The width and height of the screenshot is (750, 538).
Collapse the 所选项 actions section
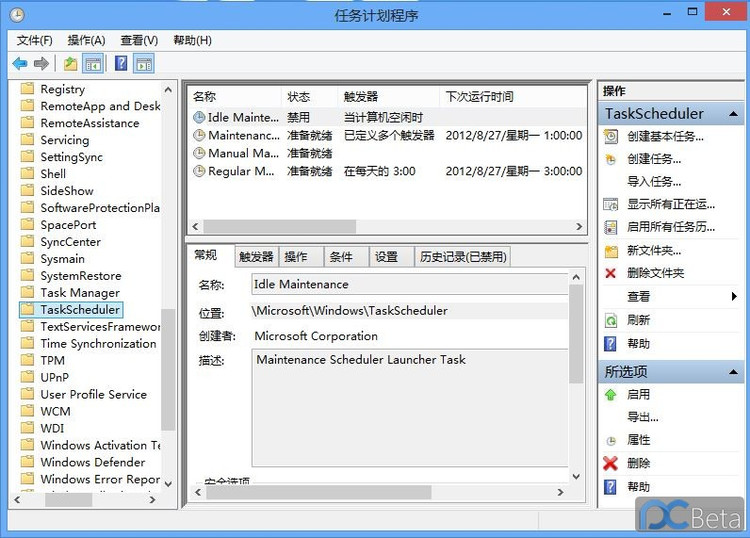[x=733, y=372]
